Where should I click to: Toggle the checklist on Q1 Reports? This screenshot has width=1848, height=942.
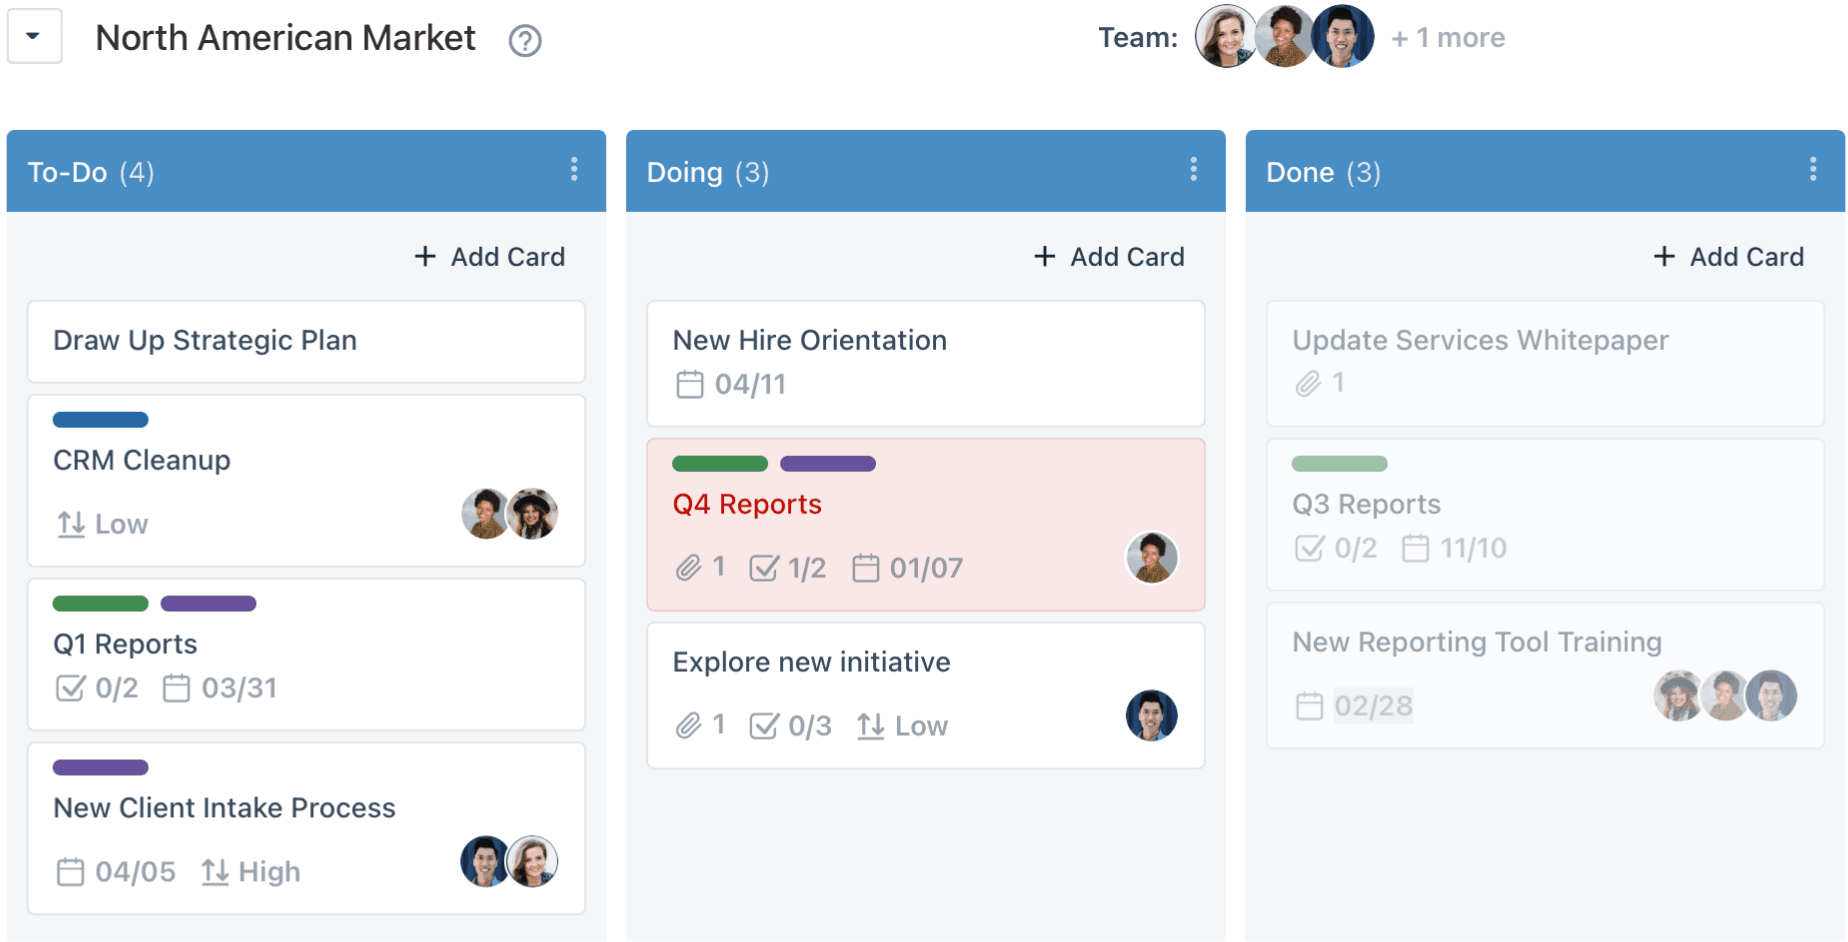tap(69, 688)
